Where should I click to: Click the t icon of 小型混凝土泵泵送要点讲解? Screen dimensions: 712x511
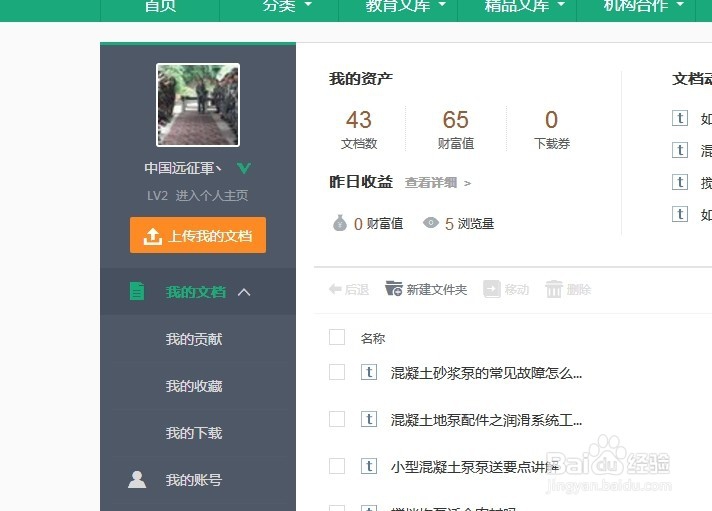[x=369, y=466]
